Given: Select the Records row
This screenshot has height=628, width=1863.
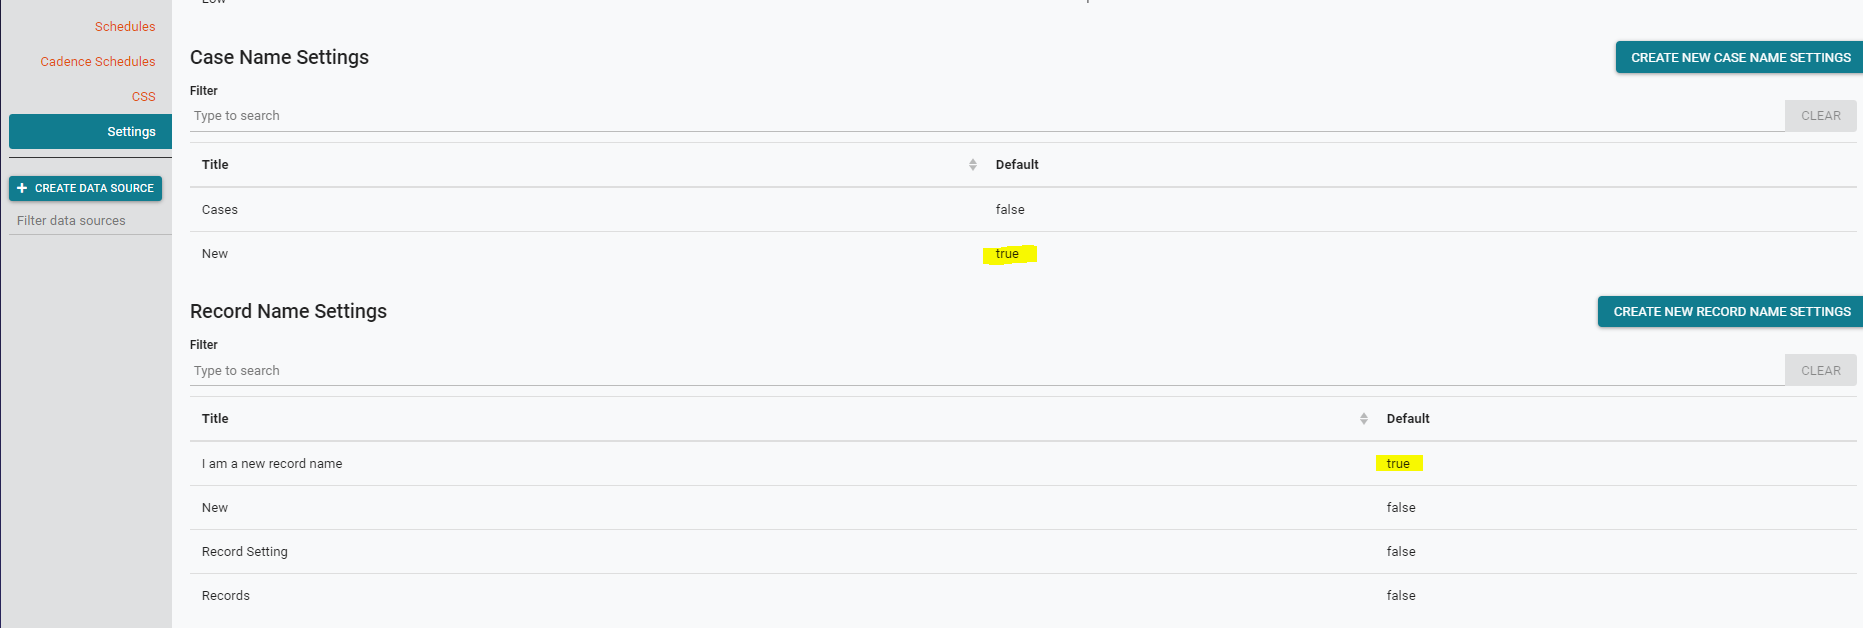Looking at the screenshot, I should click(226, 596).
